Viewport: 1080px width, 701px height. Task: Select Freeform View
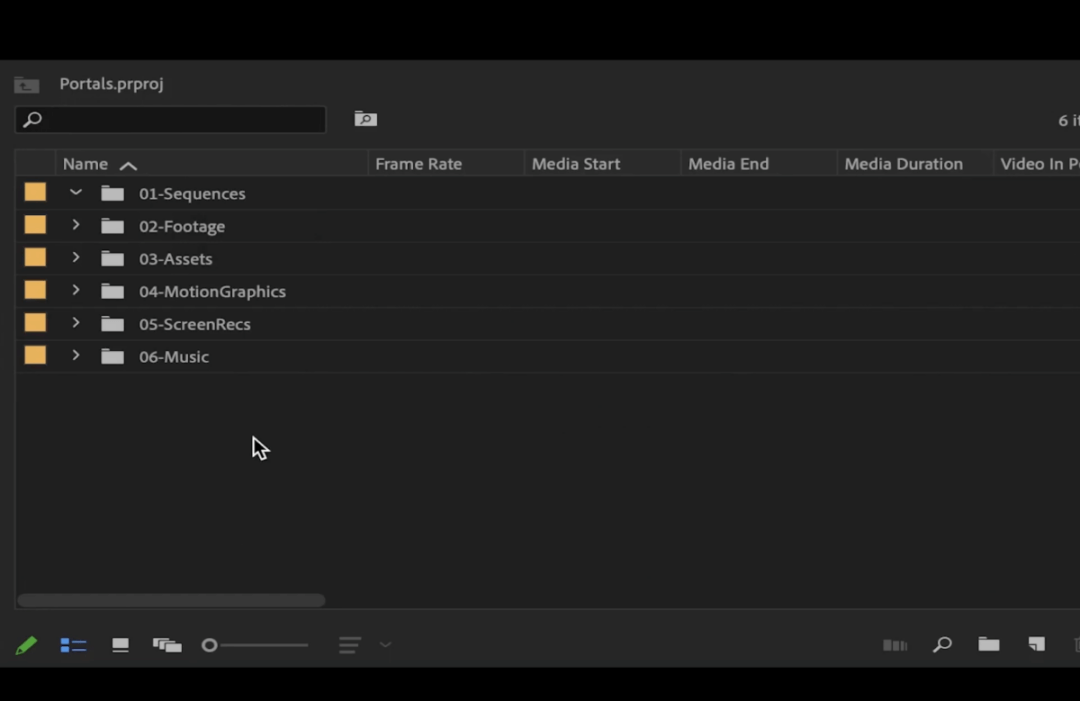tap(167, 645)
